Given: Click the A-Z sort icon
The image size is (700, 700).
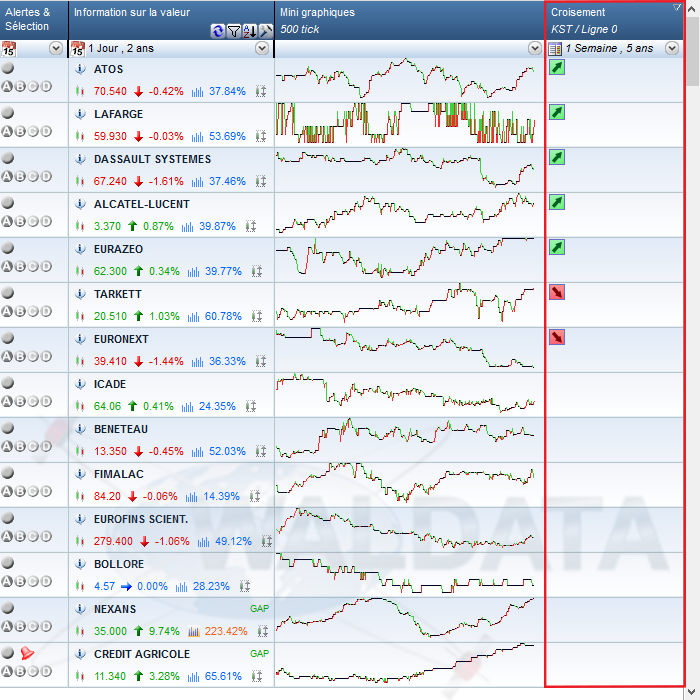Looking at the screenshot, I should coord(250,31).
